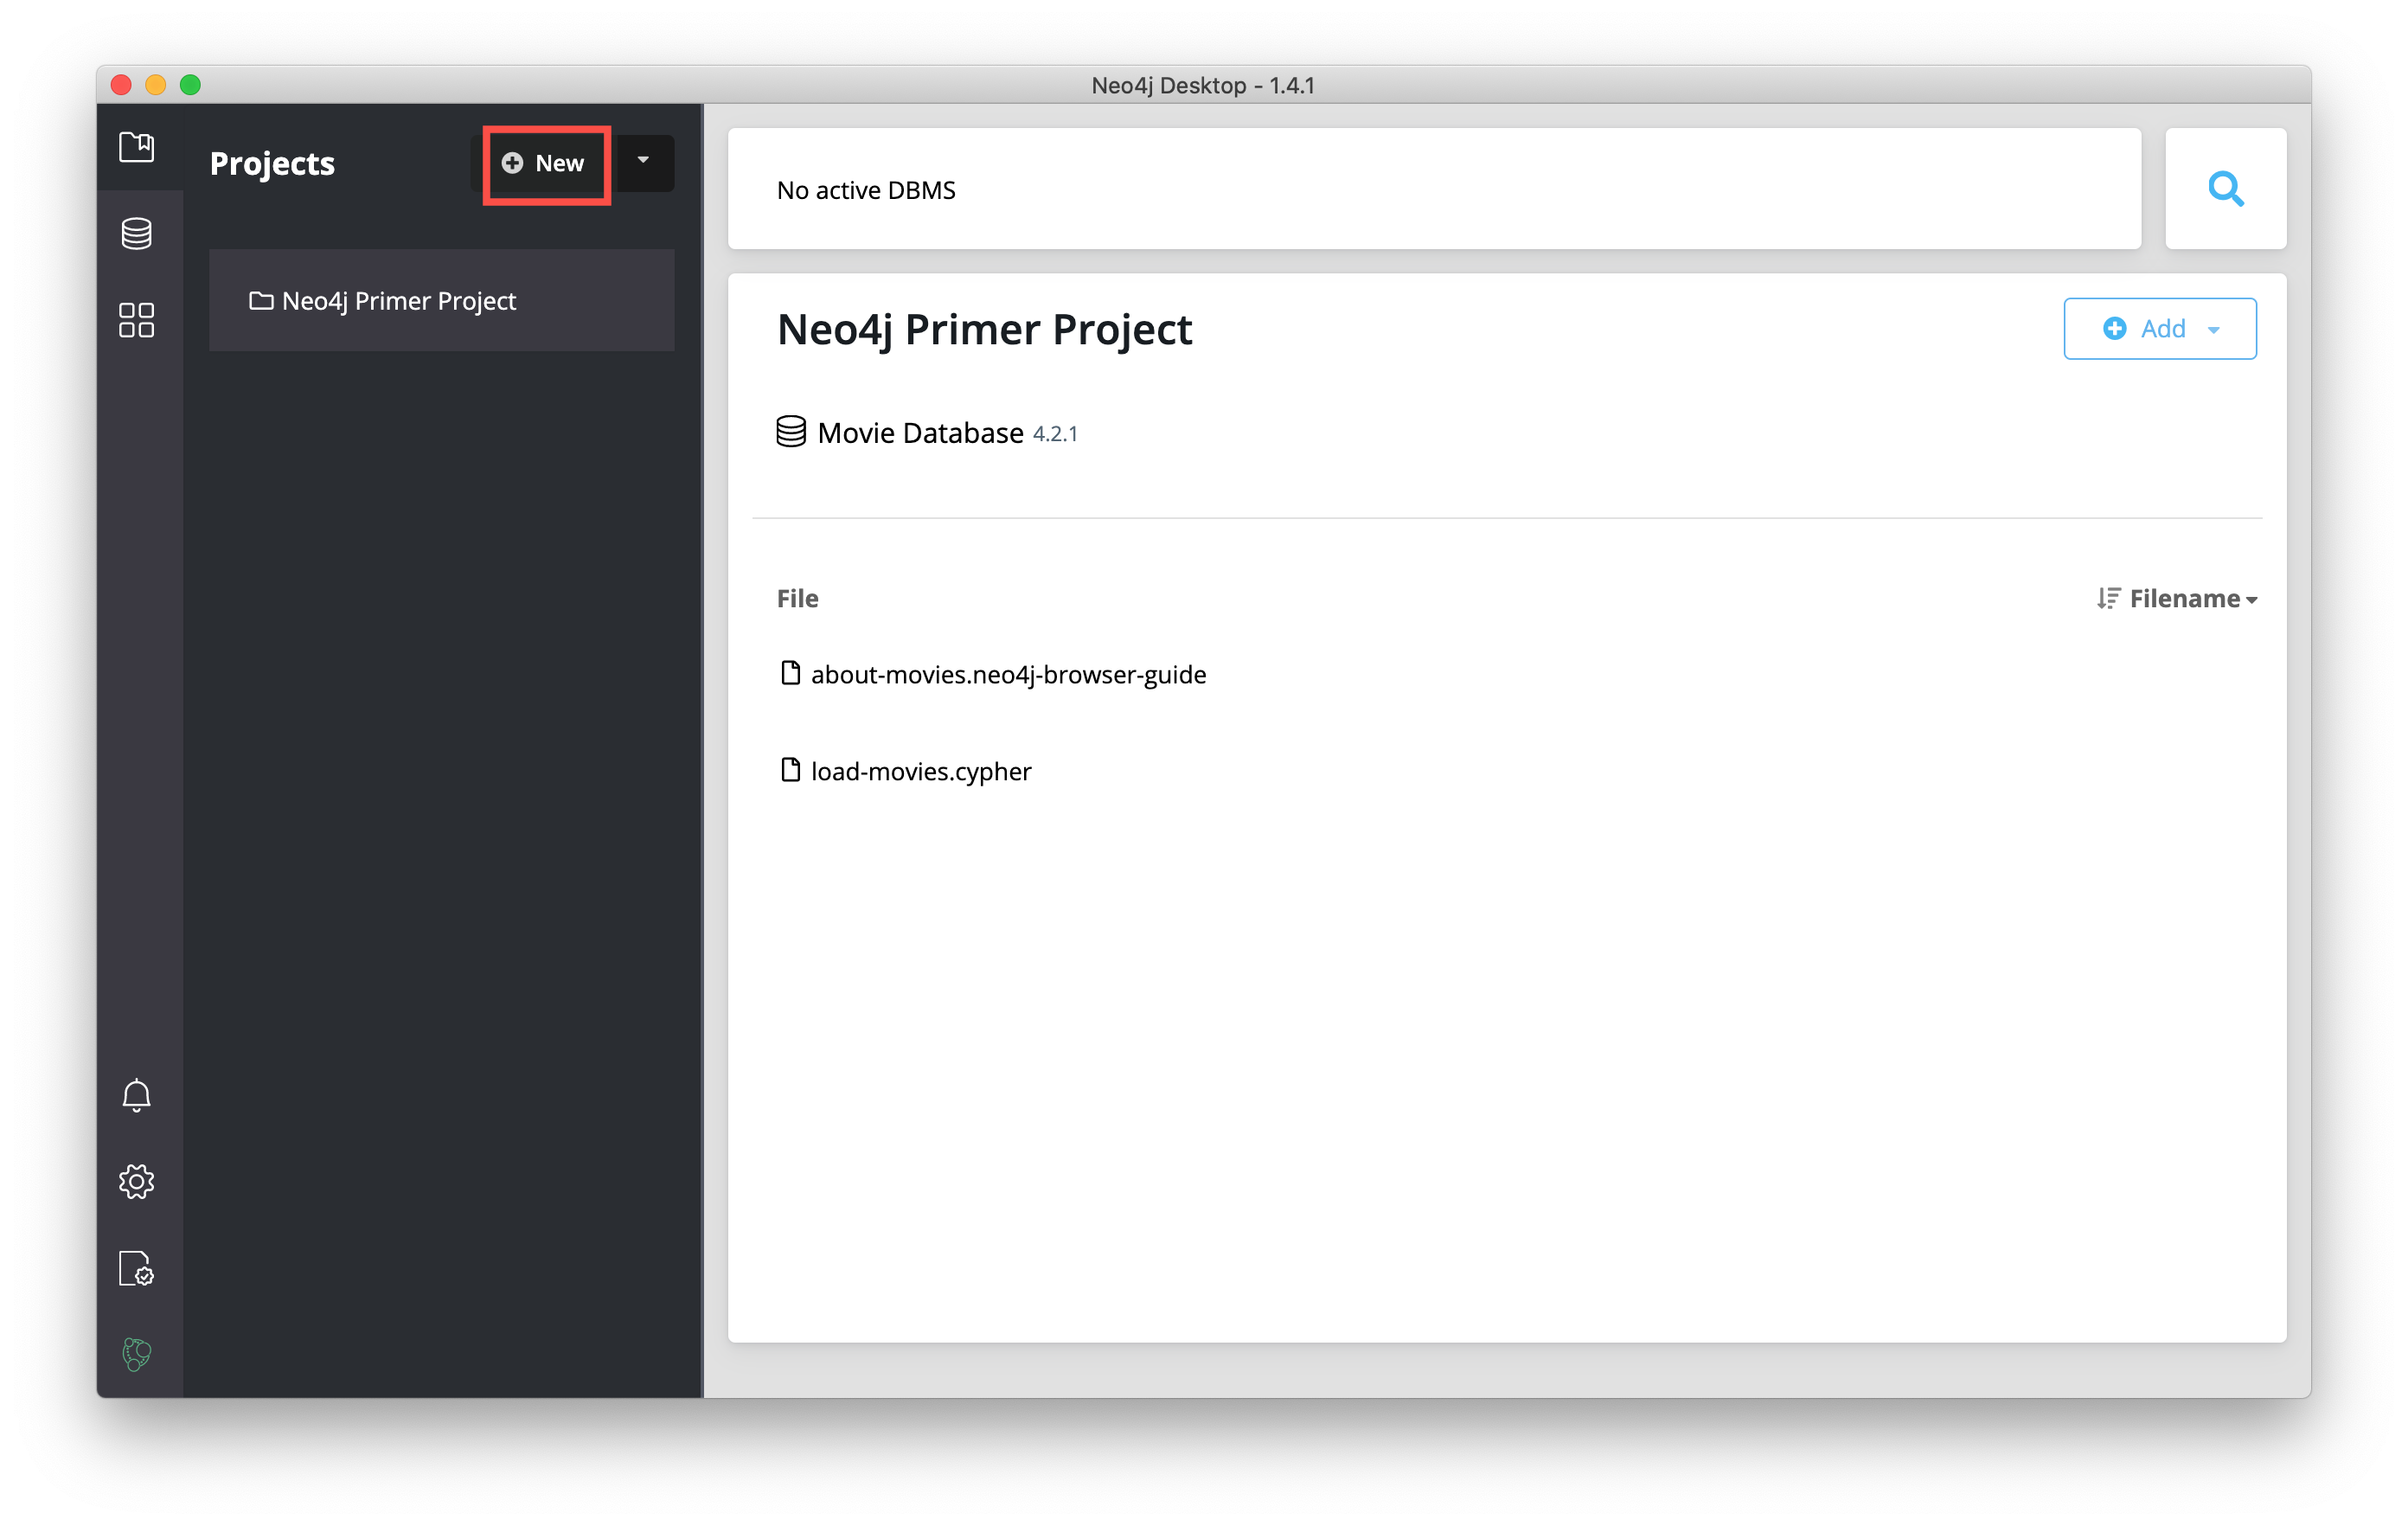Click the 4.2.1 version label

(1055, 434)
